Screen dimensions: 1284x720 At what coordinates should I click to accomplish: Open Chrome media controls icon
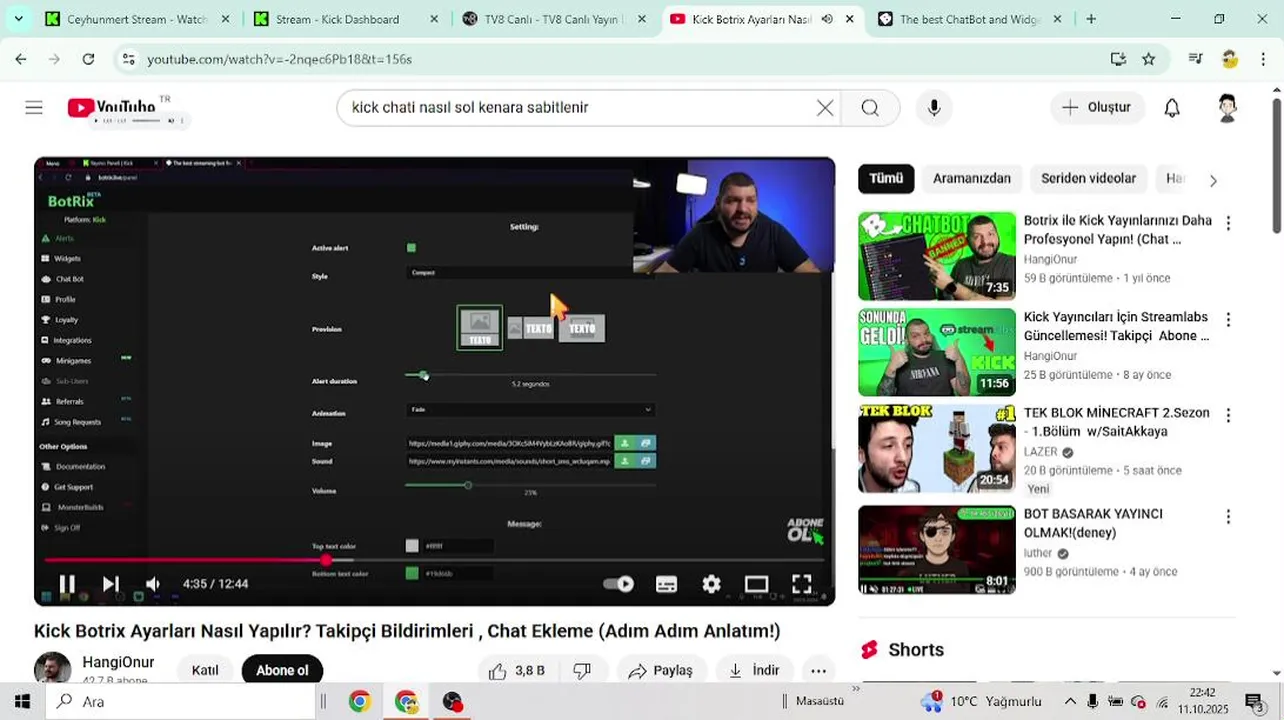(x=1195, y=59)
